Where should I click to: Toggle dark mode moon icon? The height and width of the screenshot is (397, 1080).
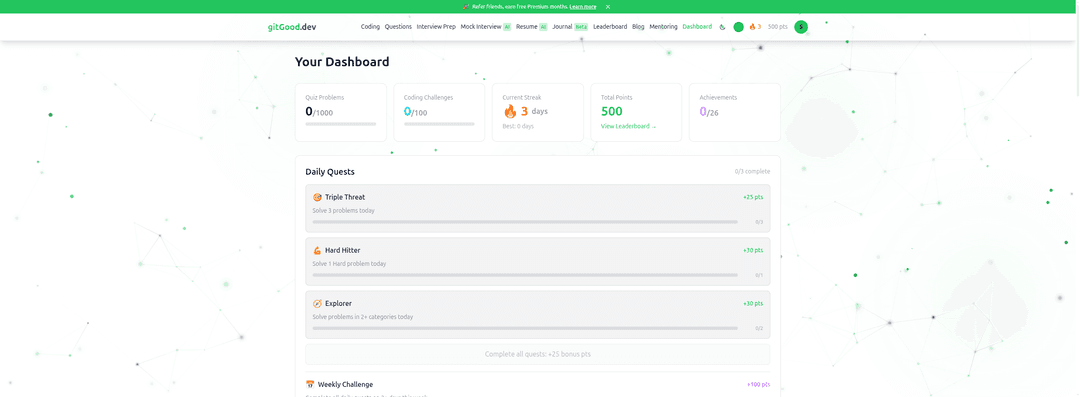(723, 27)
